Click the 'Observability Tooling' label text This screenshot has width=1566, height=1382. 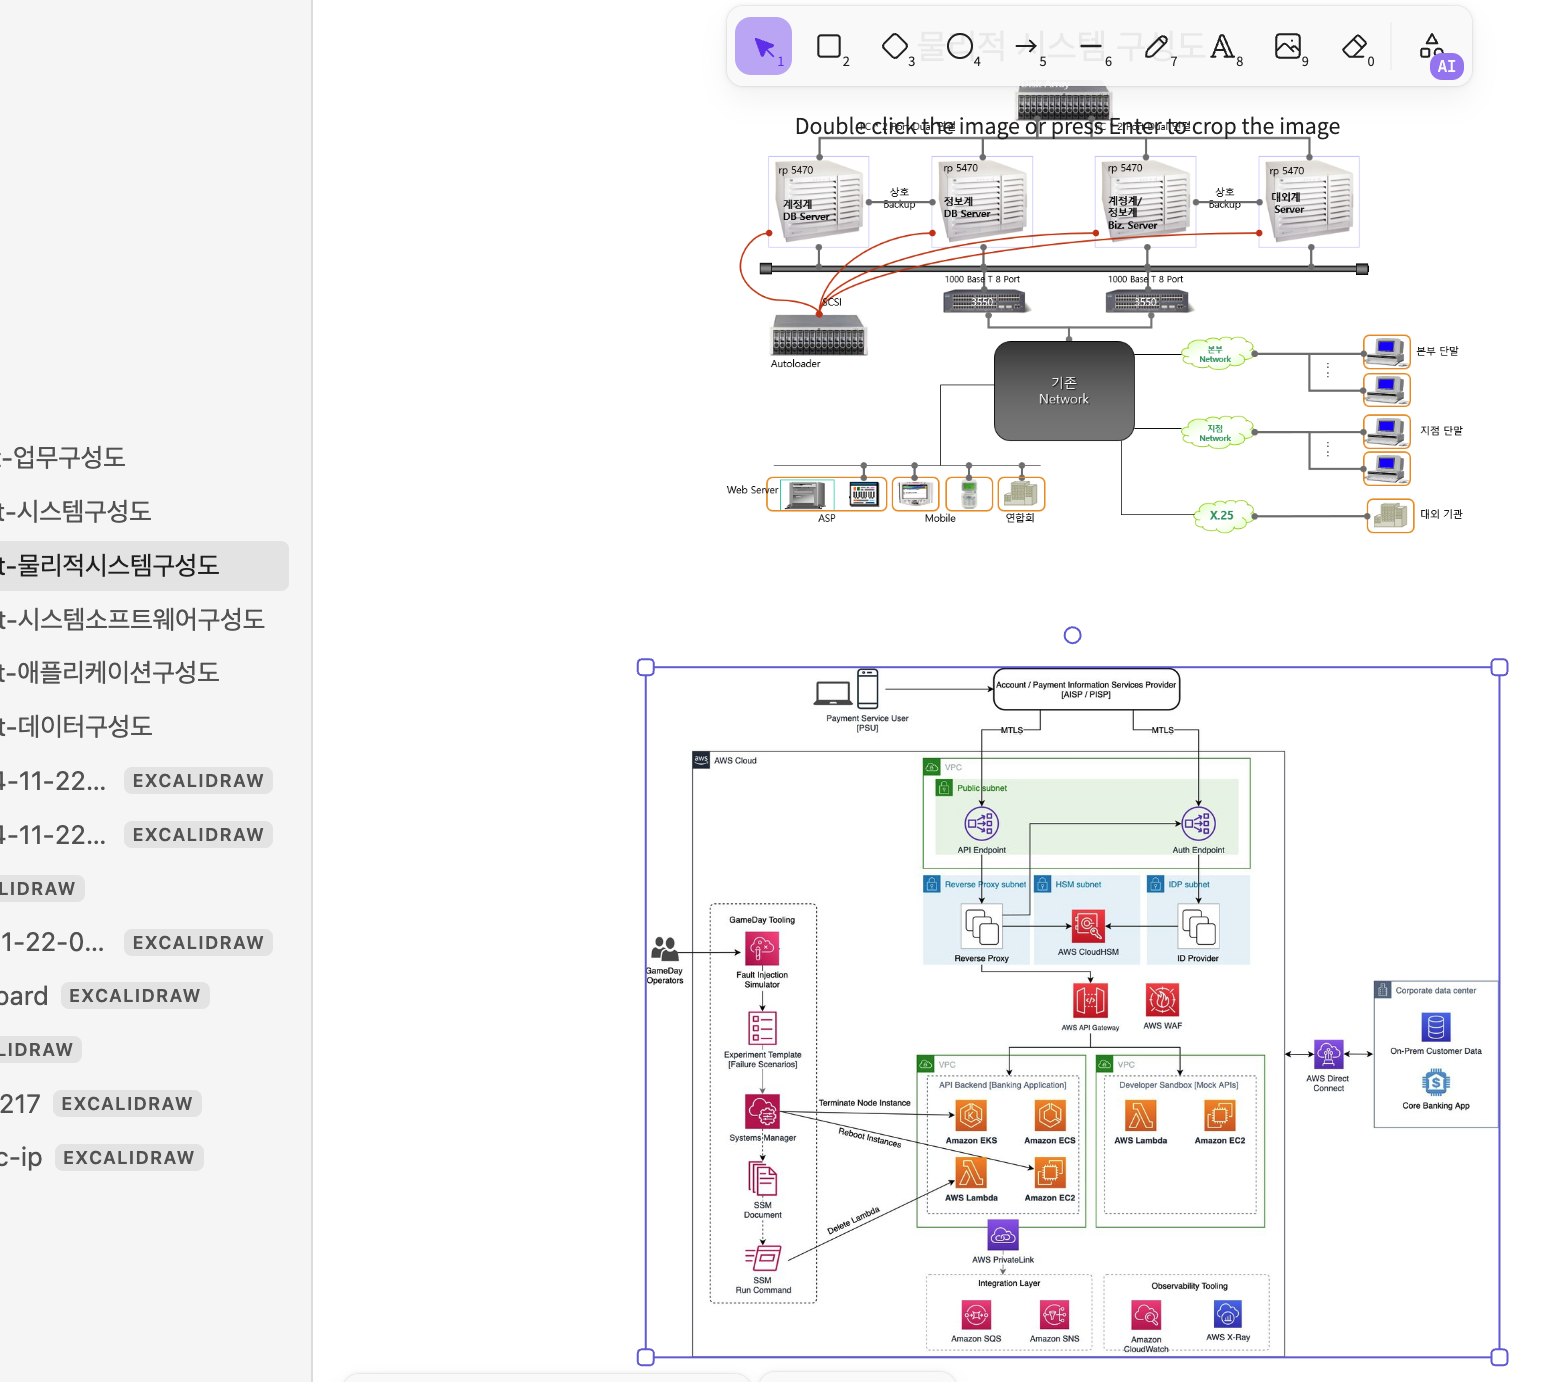[1189, 1287]
